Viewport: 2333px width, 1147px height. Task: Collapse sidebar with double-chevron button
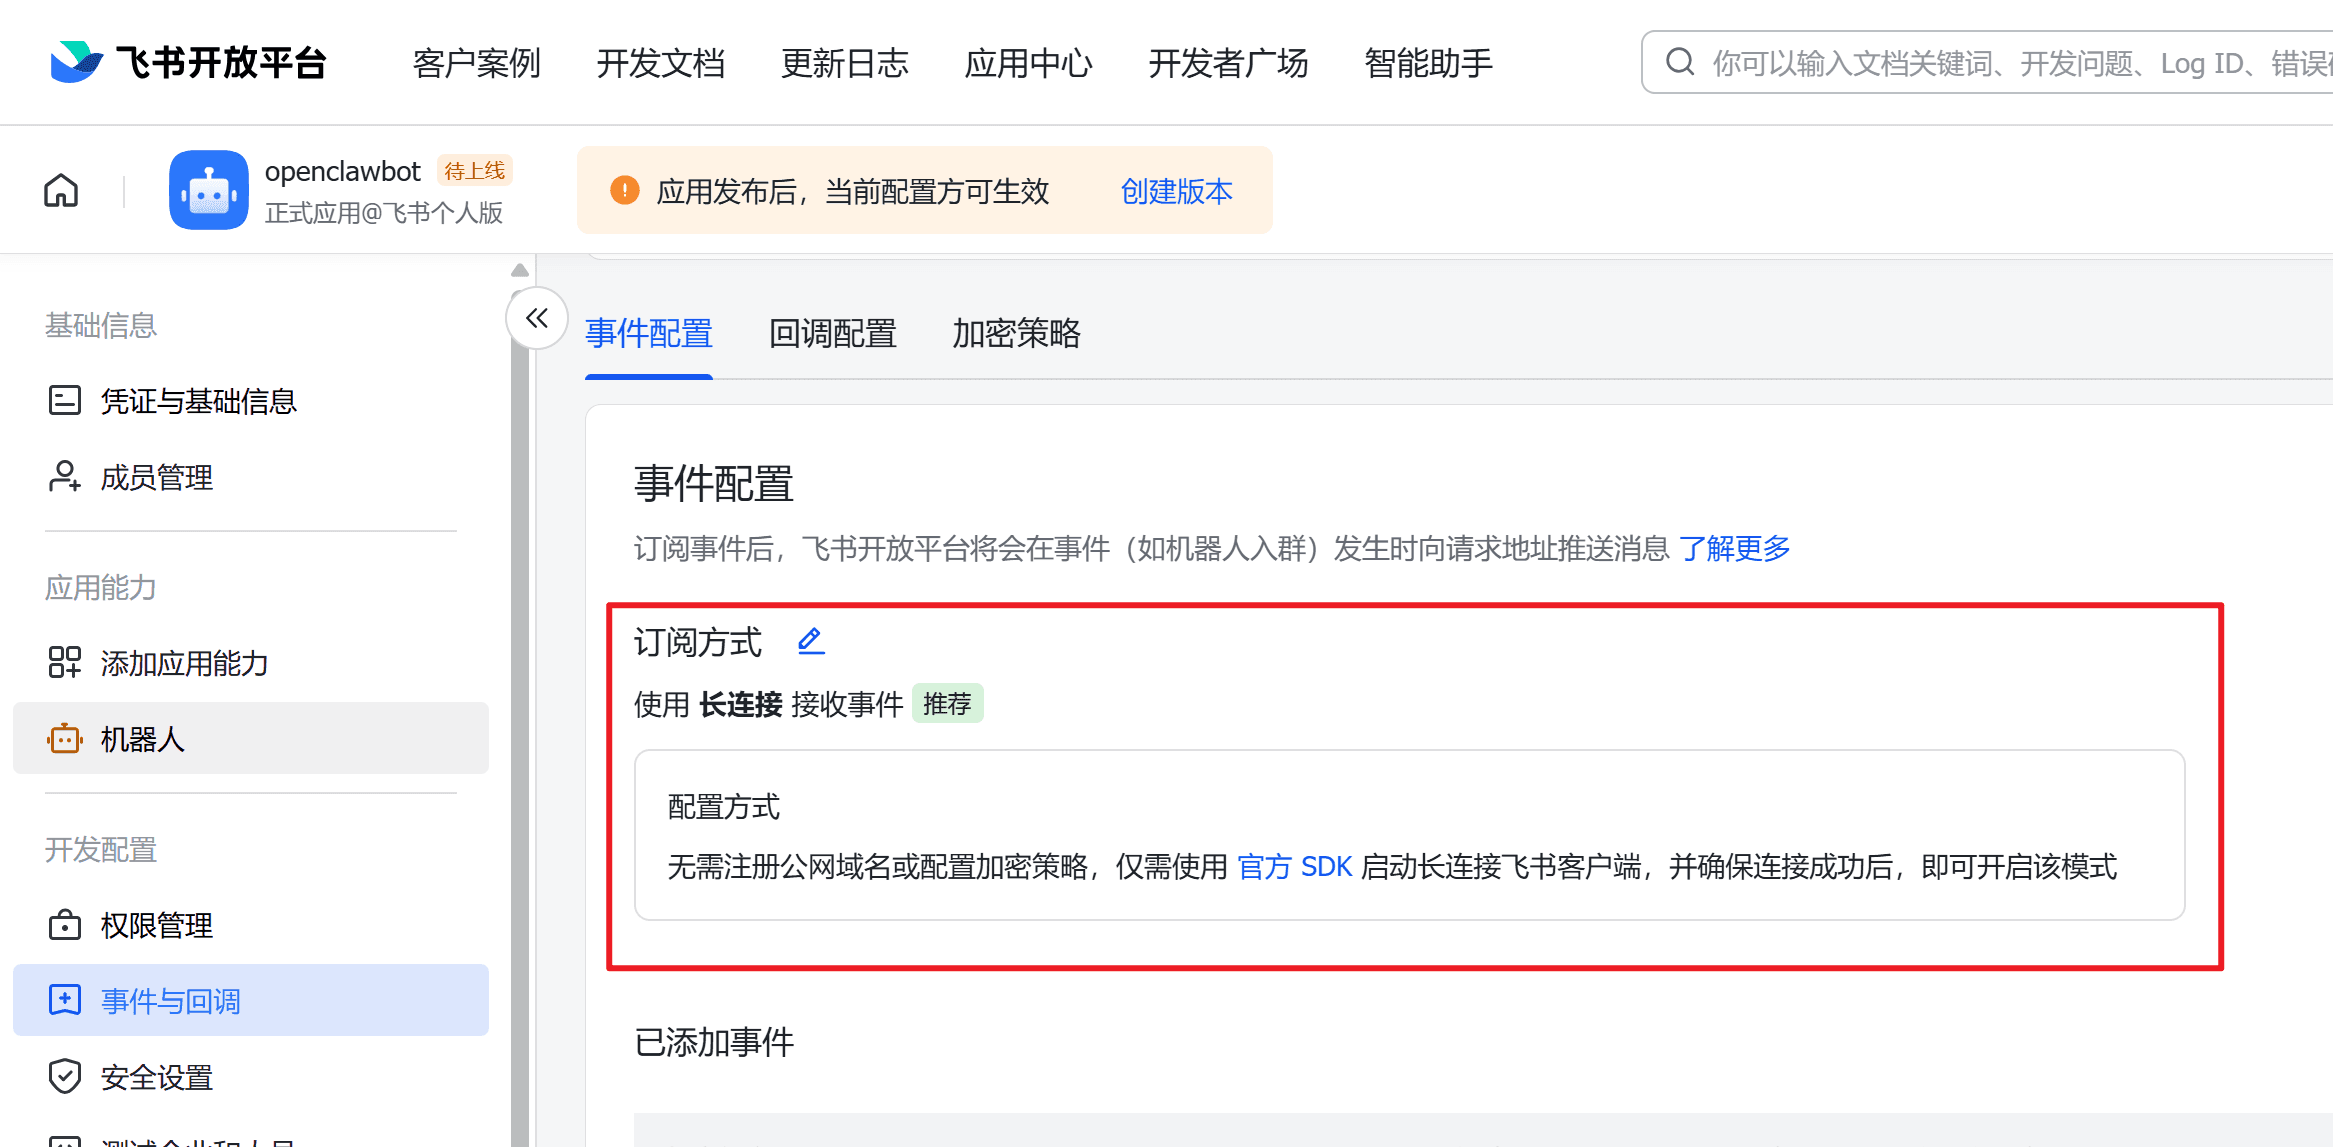coord(537,319)
